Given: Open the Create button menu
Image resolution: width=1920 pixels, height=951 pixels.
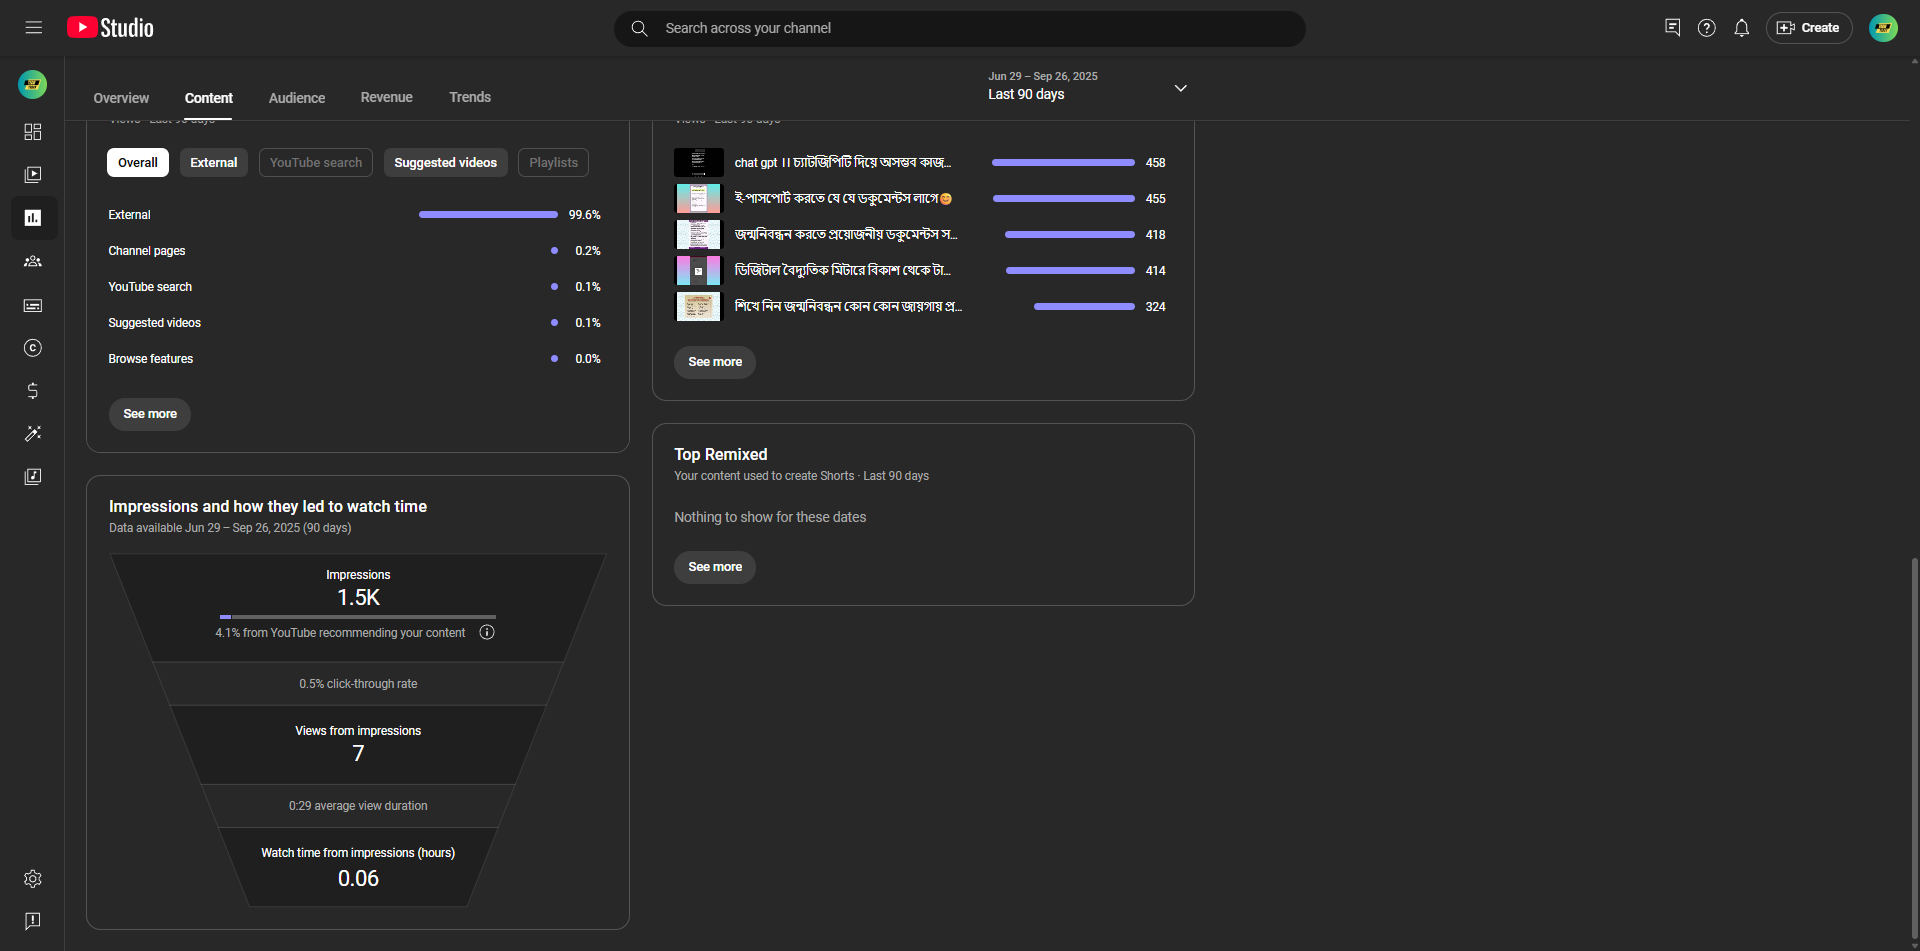Looking at the screenshot, I should pos(1808,28).
